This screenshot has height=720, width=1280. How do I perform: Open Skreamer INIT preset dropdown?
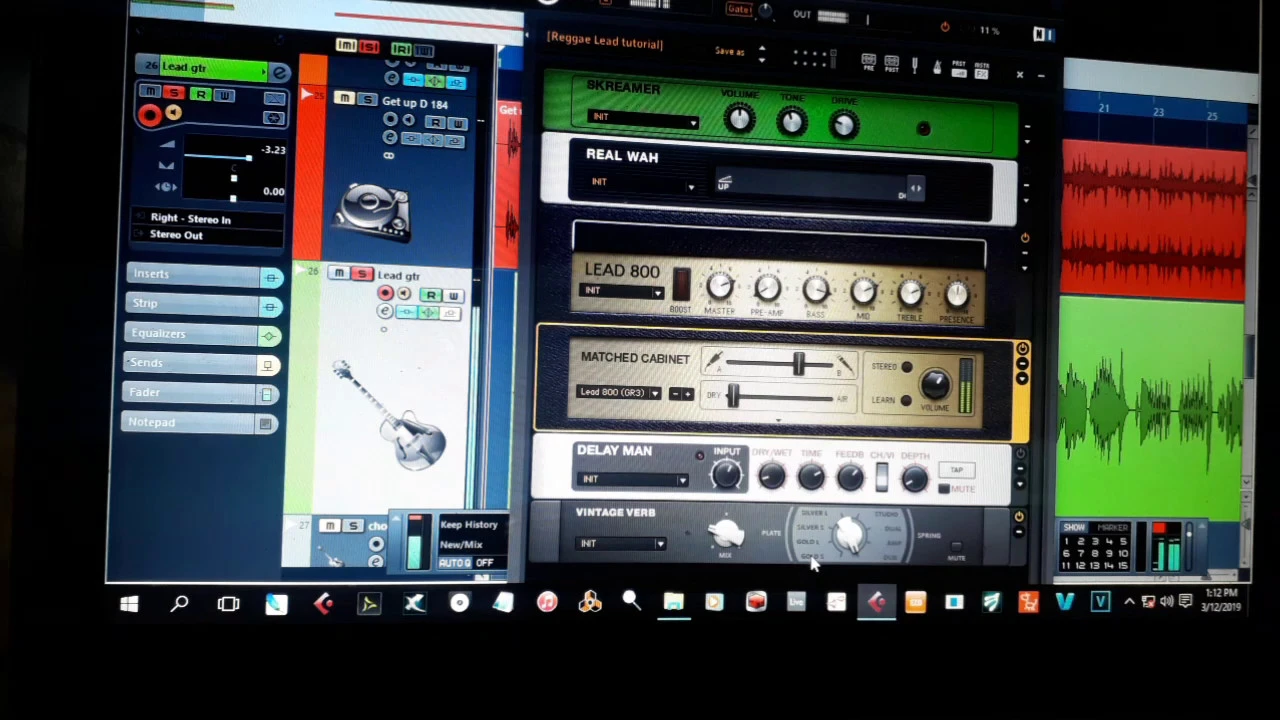pyautogui.click(x=643, y=120)
